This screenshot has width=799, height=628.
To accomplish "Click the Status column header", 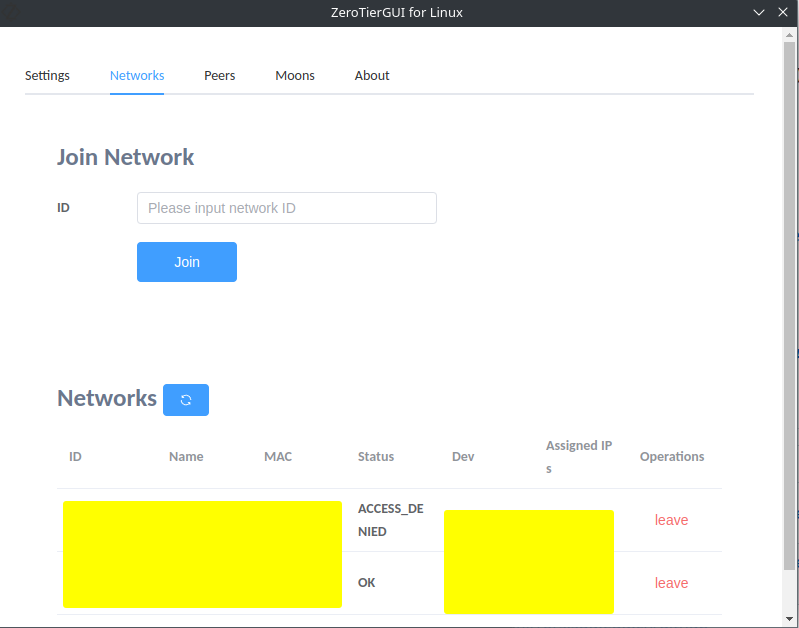I will (376, 456).
